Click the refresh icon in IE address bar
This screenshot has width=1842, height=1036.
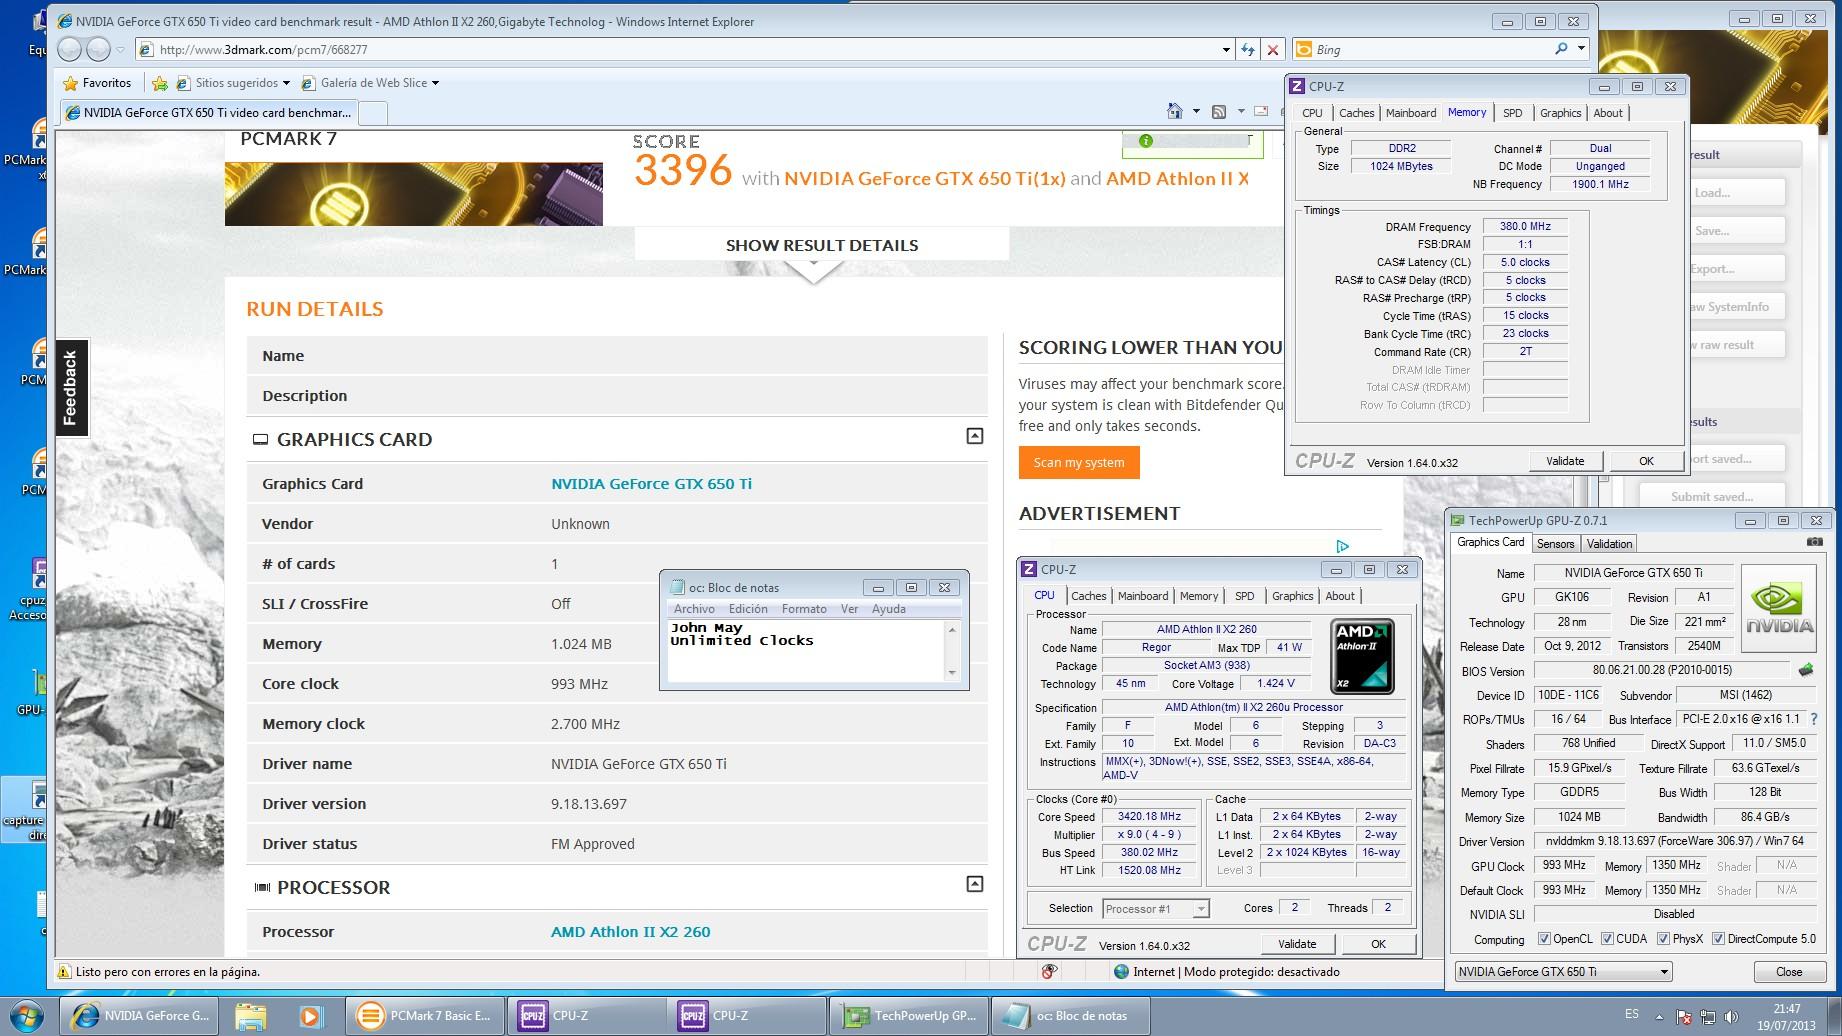point(1248,49)
